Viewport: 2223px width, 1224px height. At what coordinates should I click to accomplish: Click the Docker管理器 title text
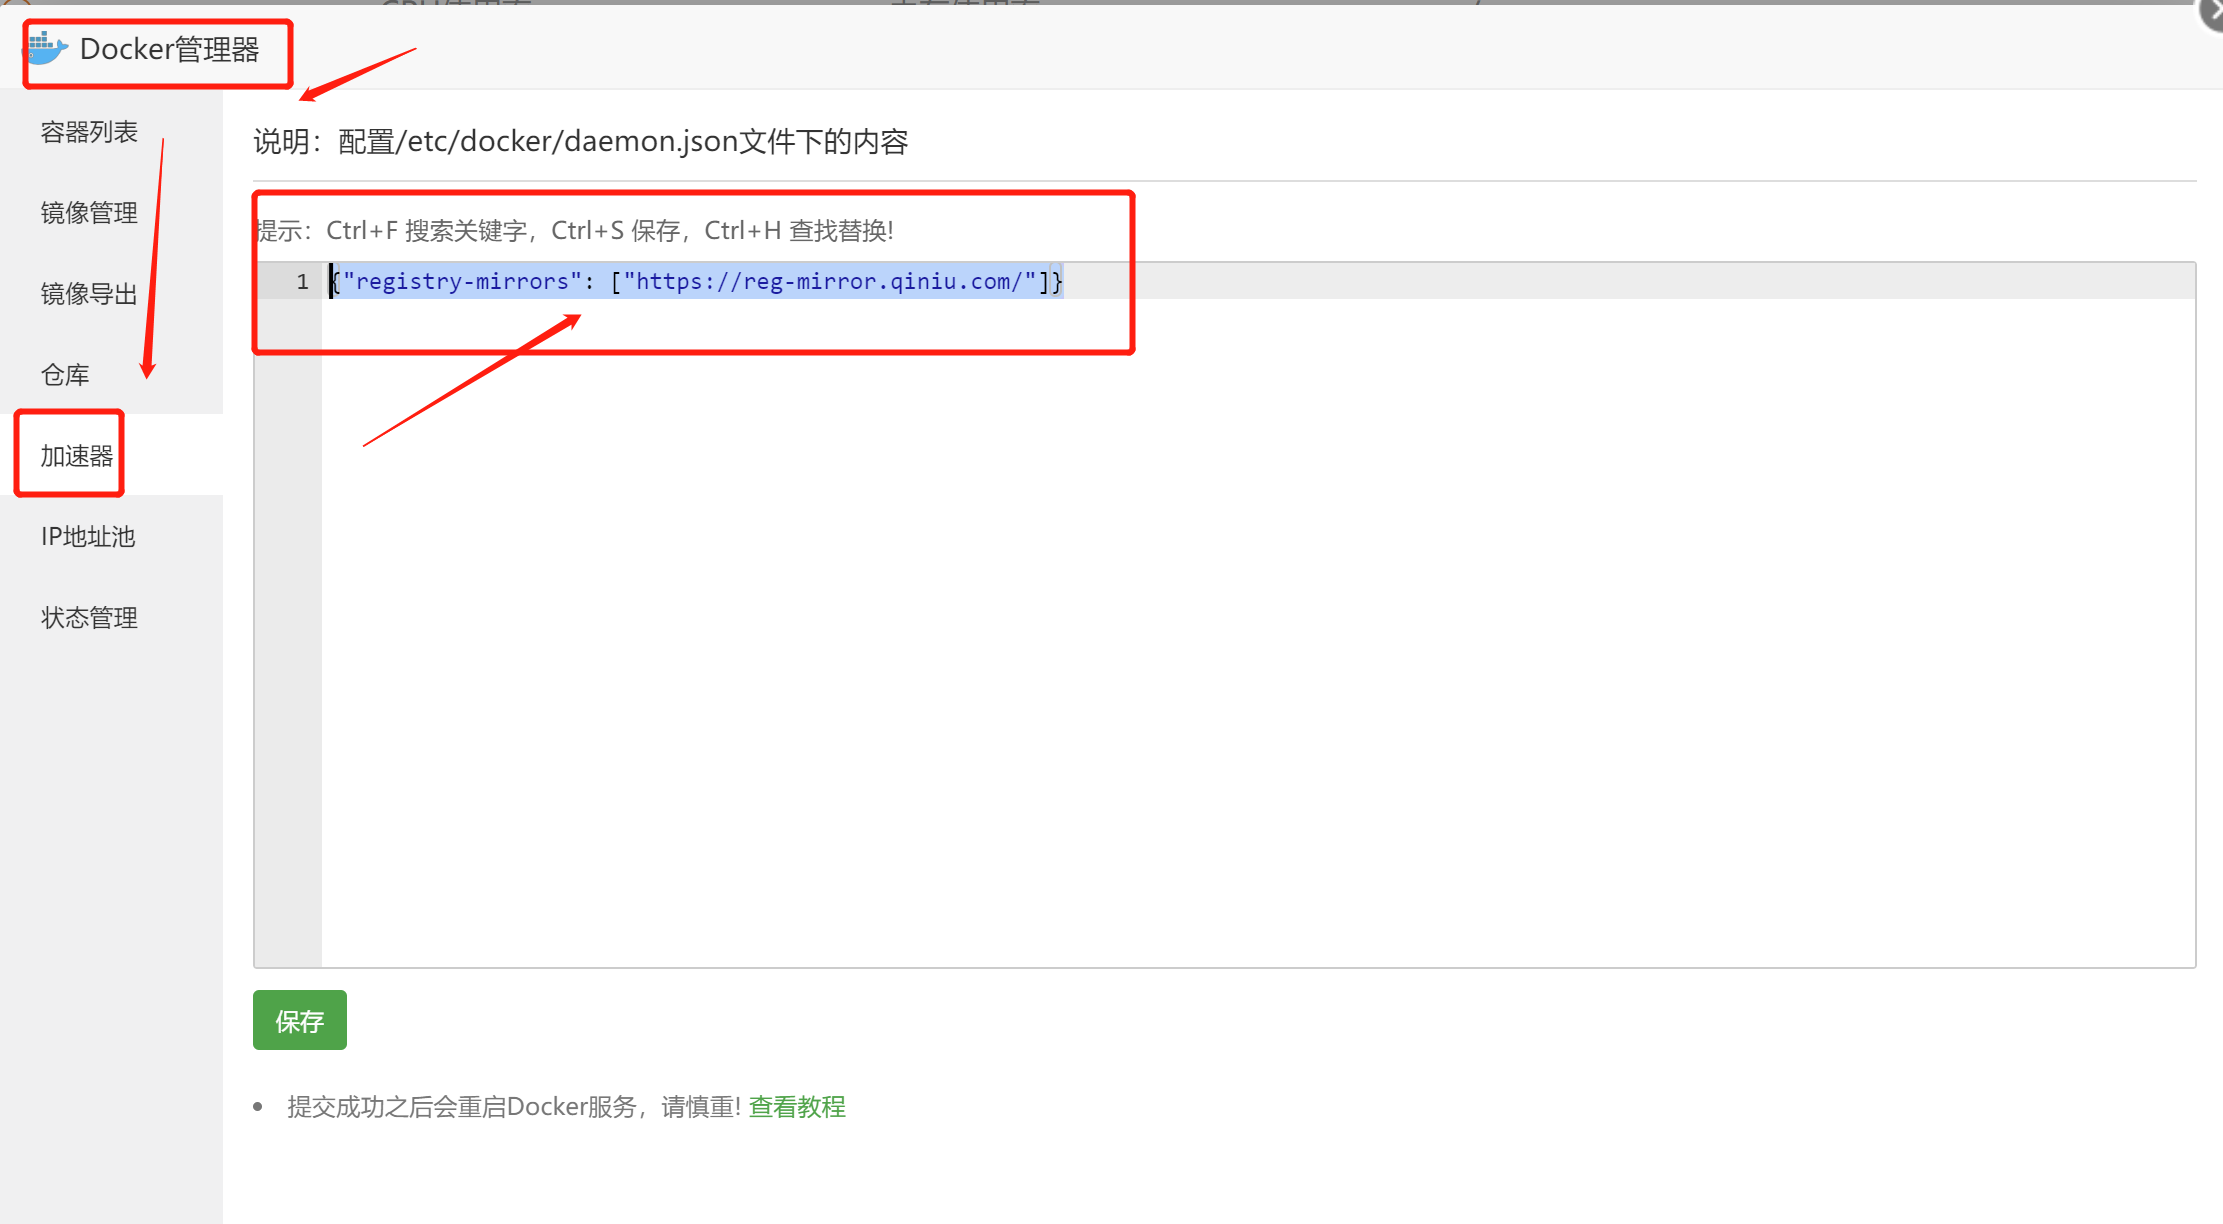click(x=169, y=49)
